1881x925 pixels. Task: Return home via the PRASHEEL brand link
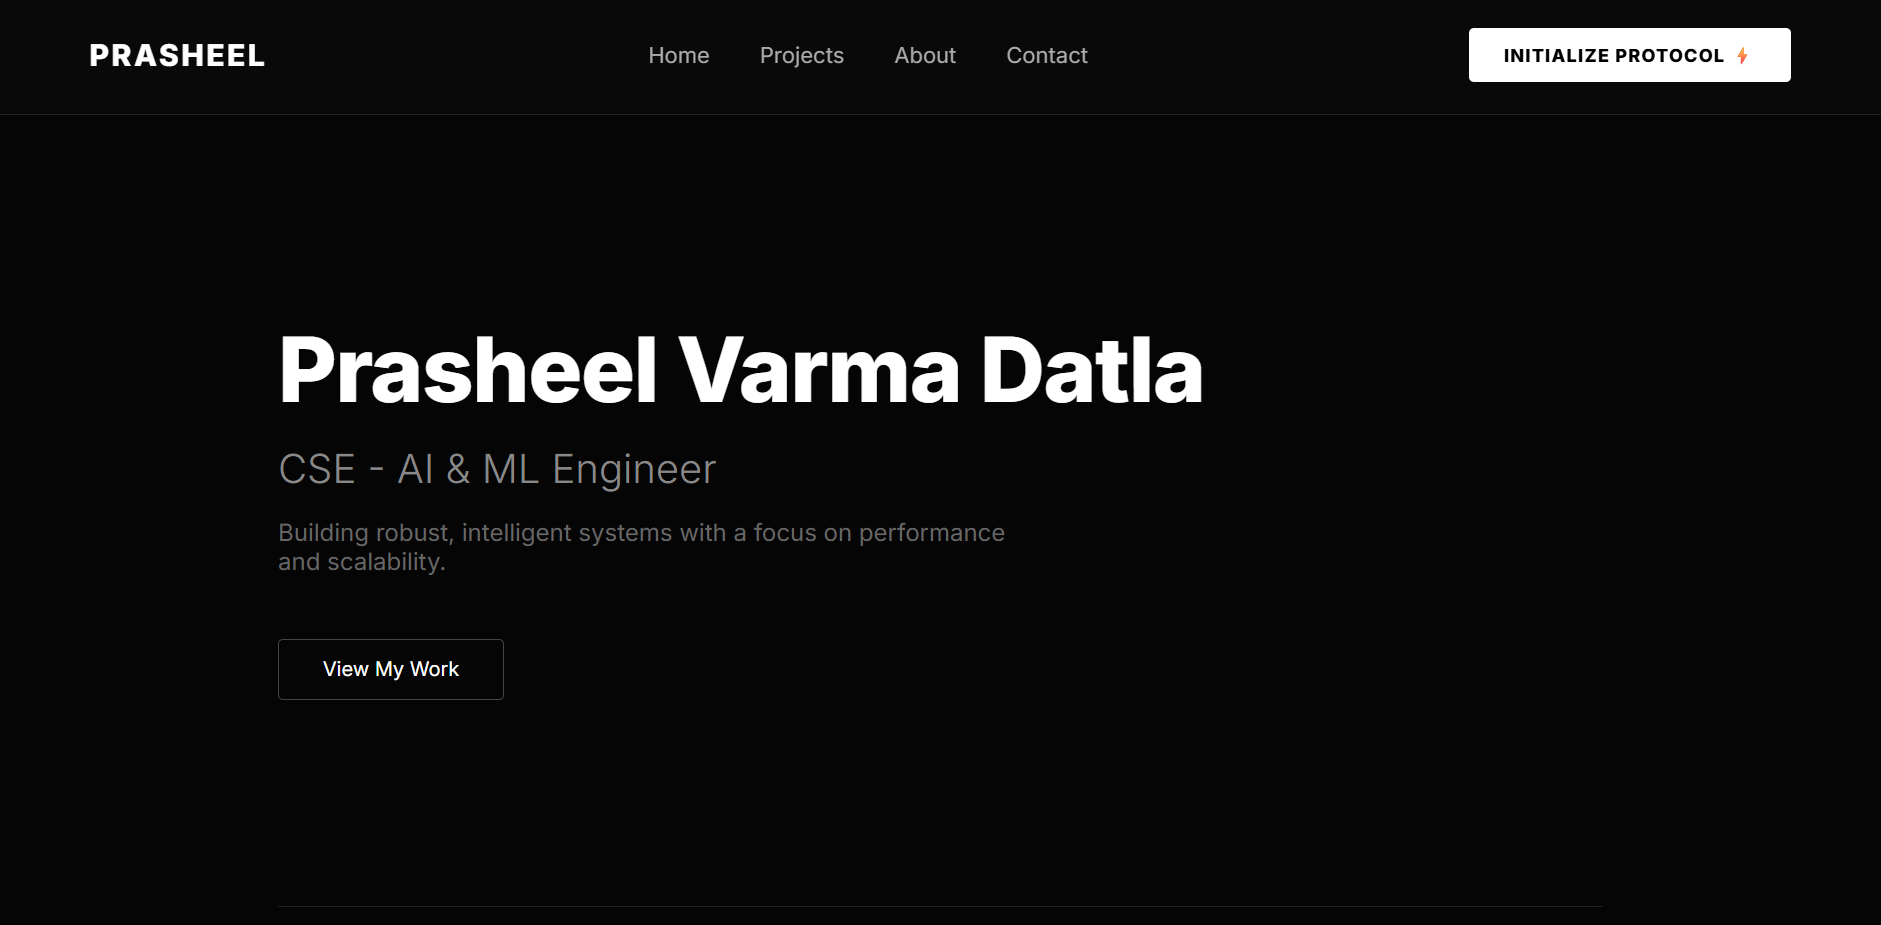pos(177,55)
